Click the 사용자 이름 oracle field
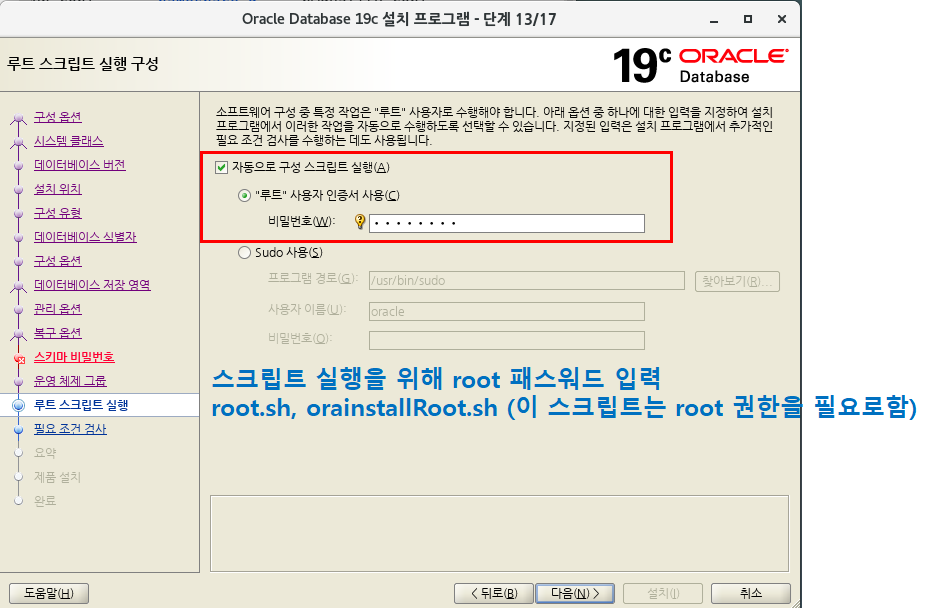The image size is (933, 608). [x=506, y=312]
